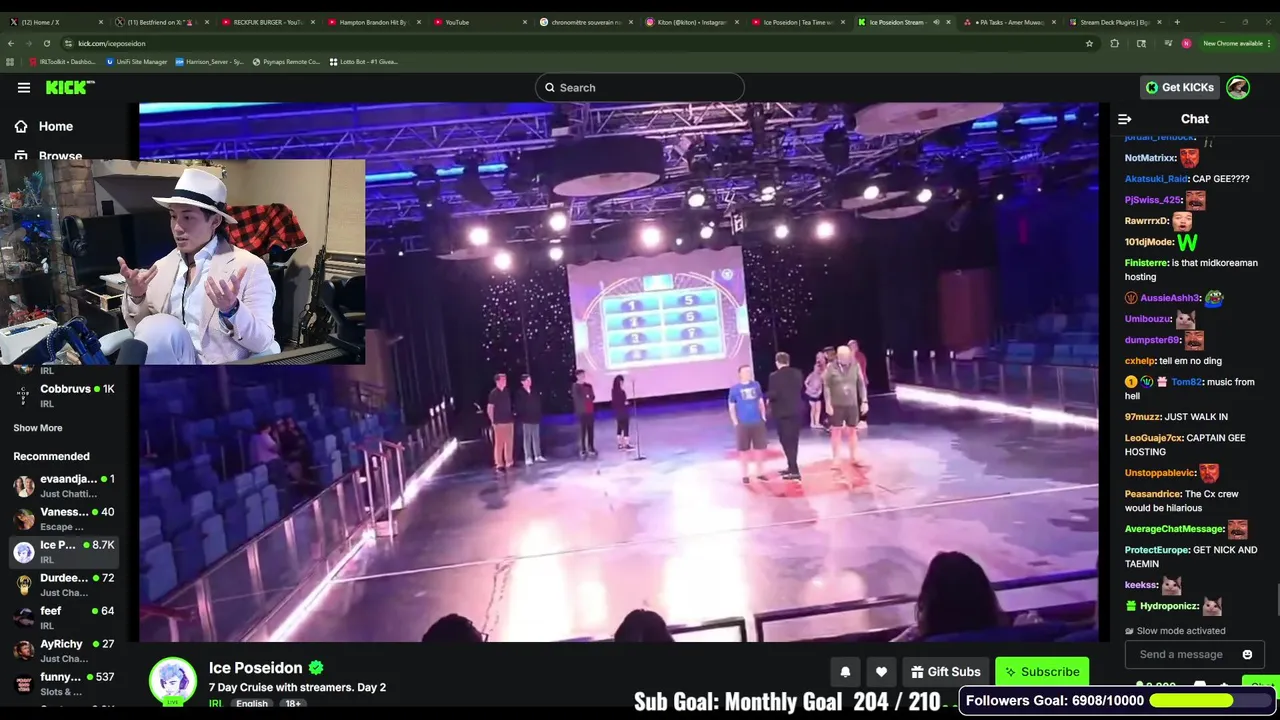Click username ProtectEurope in chat
1280x720 pixels.
point(1157,550)
